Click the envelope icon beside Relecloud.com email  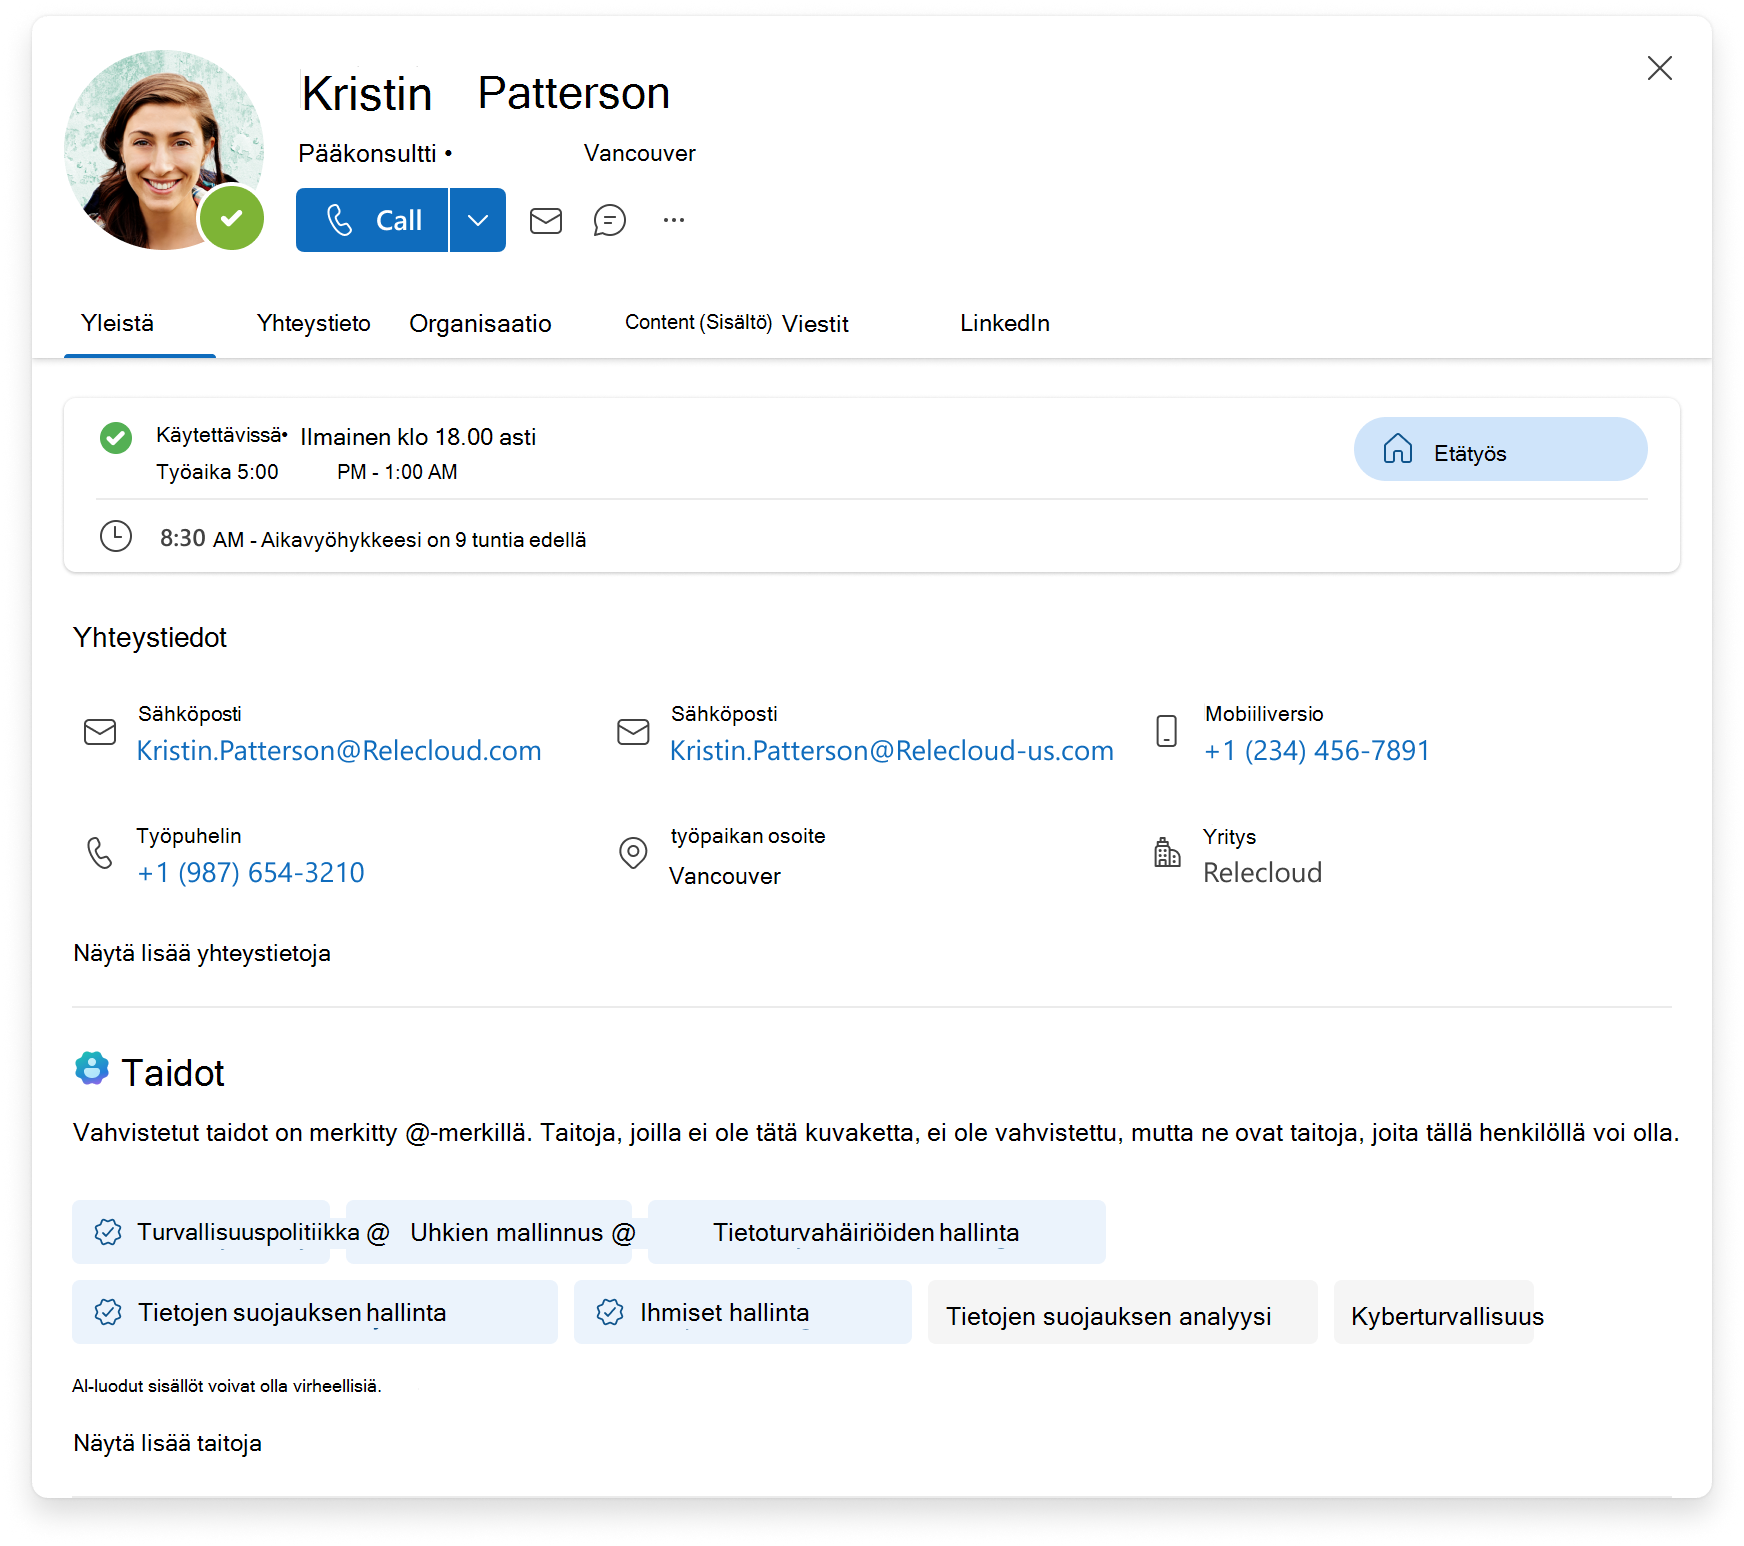pos(100,732)
